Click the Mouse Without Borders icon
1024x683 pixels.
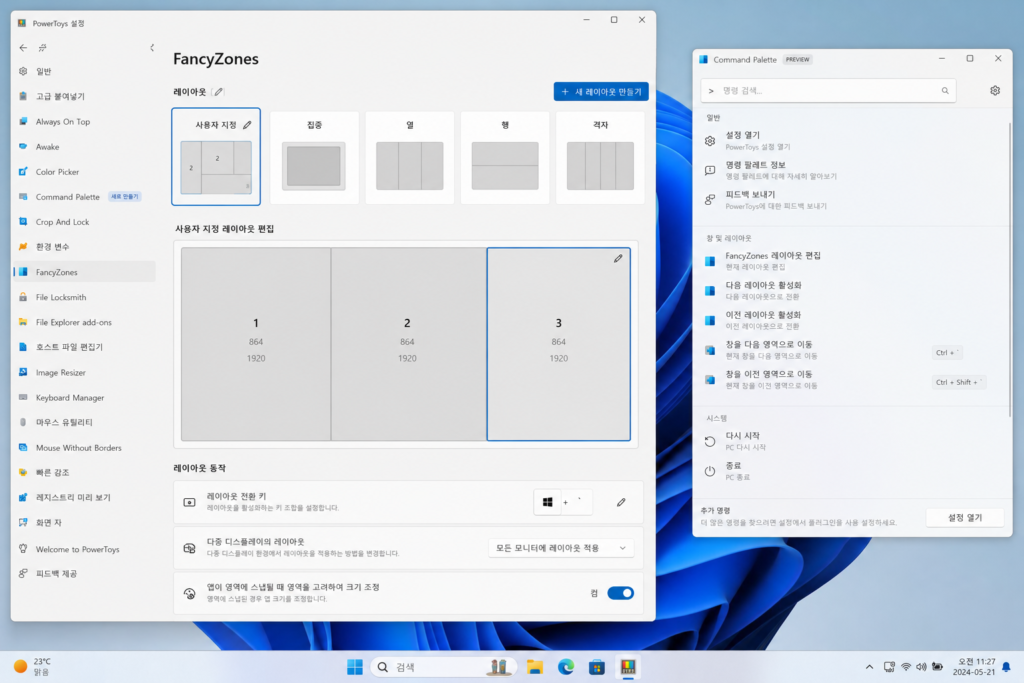pos(24,447)
